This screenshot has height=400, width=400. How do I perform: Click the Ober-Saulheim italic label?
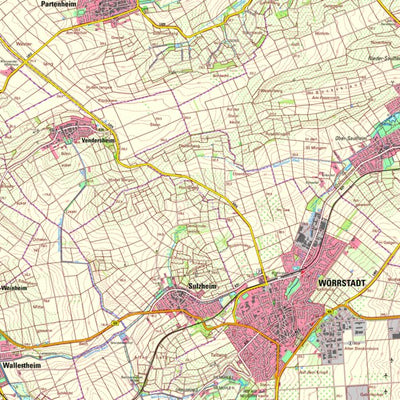tap(351, 138)
